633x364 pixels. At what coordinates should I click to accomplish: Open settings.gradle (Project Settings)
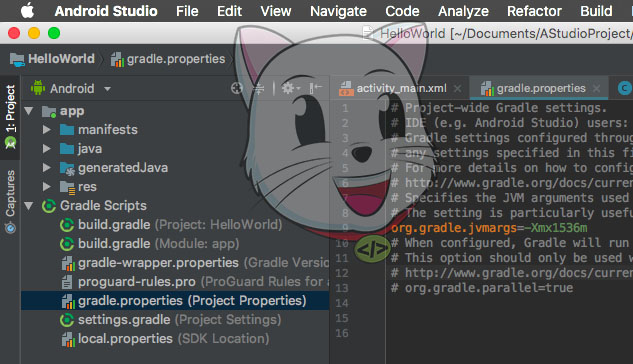(x=179, y=320)
